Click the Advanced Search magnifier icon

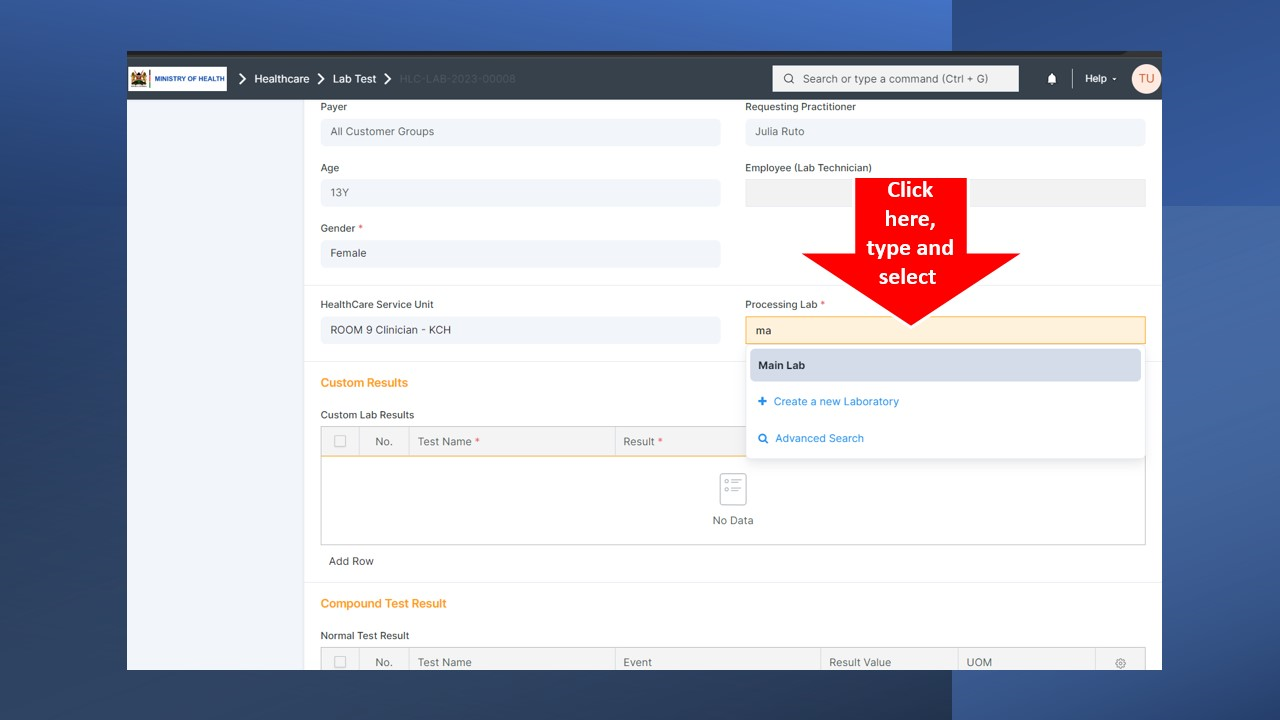763,438
